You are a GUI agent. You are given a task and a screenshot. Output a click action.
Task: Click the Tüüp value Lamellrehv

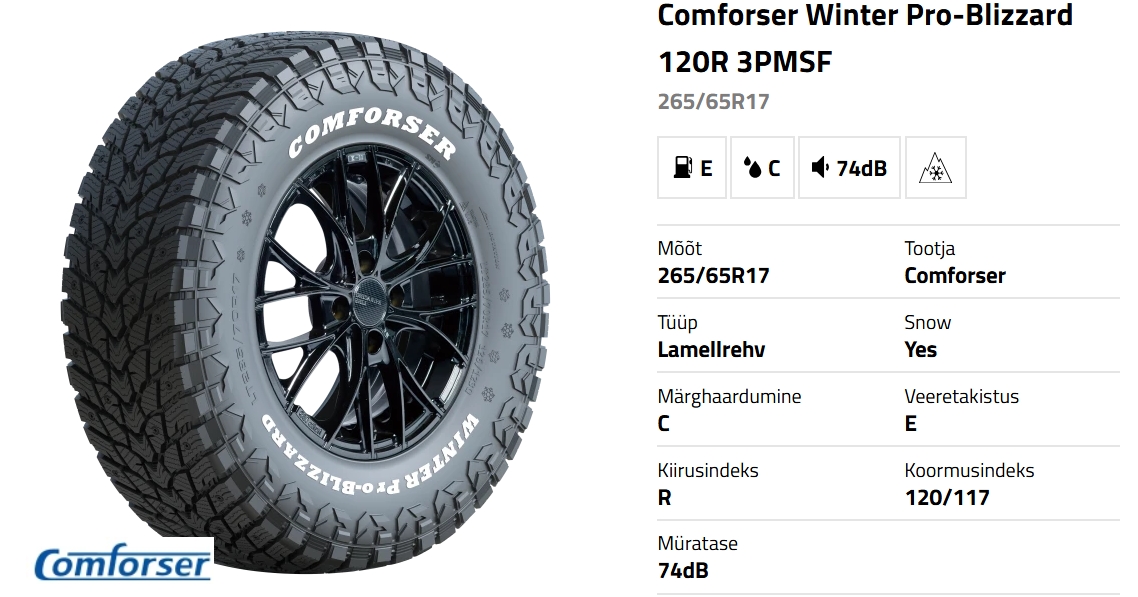pyautogui.click(x=711, y=350)
